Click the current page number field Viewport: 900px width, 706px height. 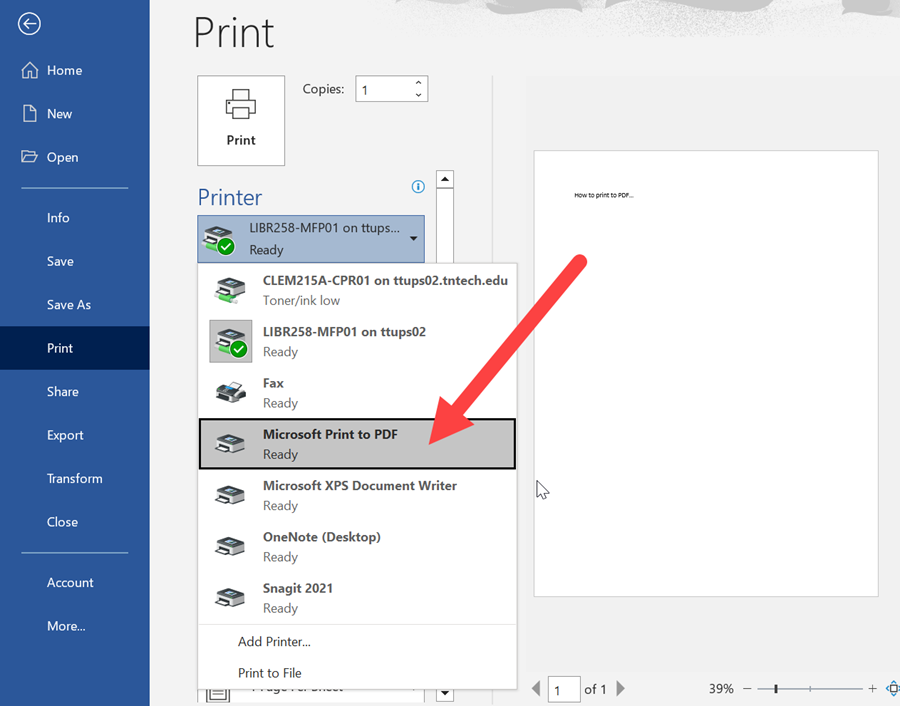(564, 690)
